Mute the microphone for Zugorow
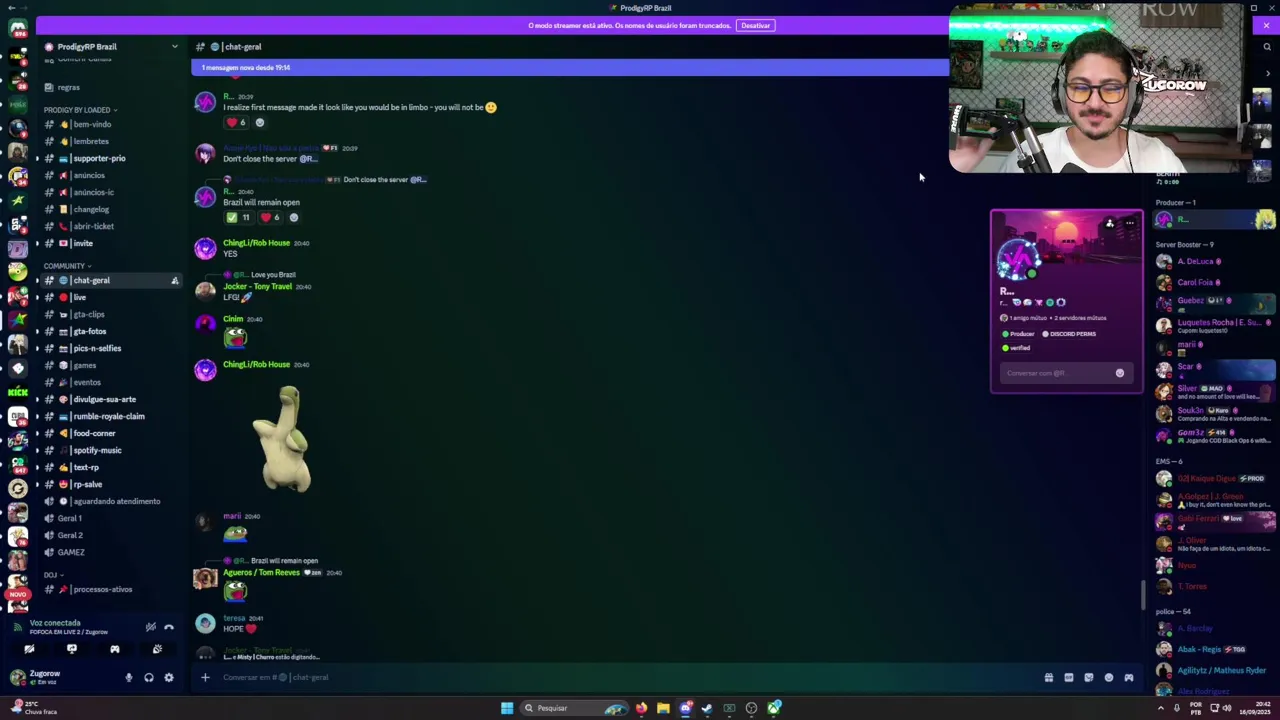Image resolution: width=1280 pixels, height=720 pixels. click(128, 678)
